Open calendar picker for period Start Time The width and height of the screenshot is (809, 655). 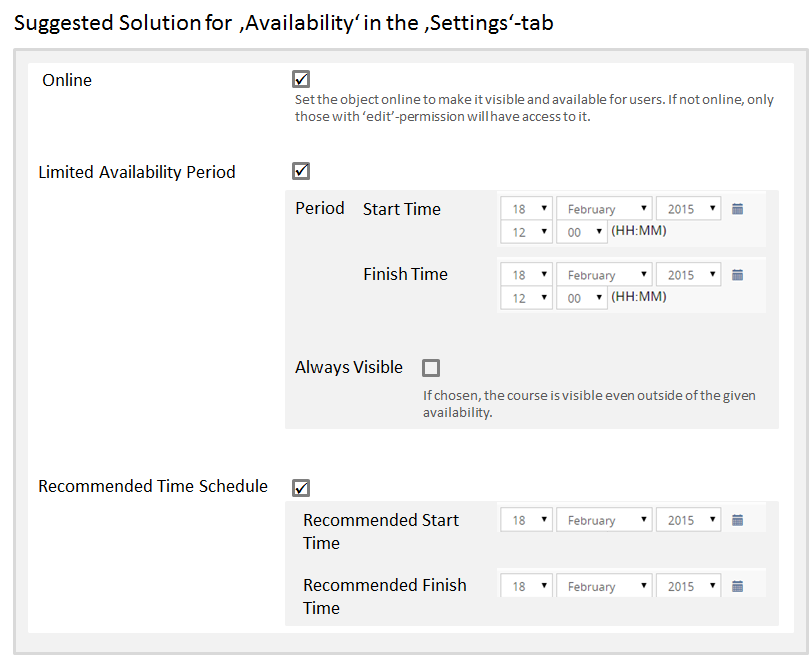coord(738,209)
